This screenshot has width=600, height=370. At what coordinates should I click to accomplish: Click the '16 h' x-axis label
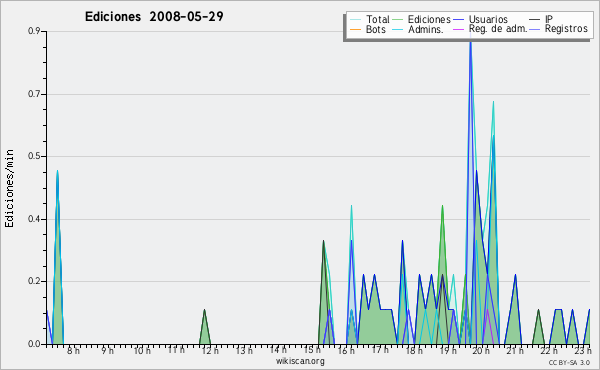(346, 350)
